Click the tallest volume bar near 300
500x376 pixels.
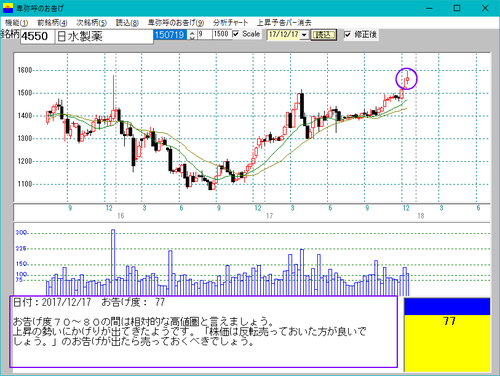click(113, 262)
